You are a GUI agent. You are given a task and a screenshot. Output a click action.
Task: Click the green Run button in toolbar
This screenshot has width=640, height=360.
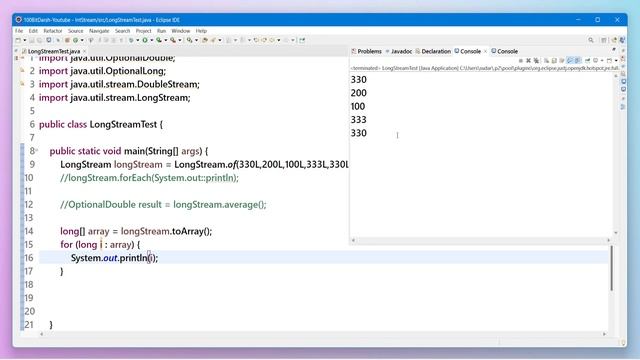(144, 40)
